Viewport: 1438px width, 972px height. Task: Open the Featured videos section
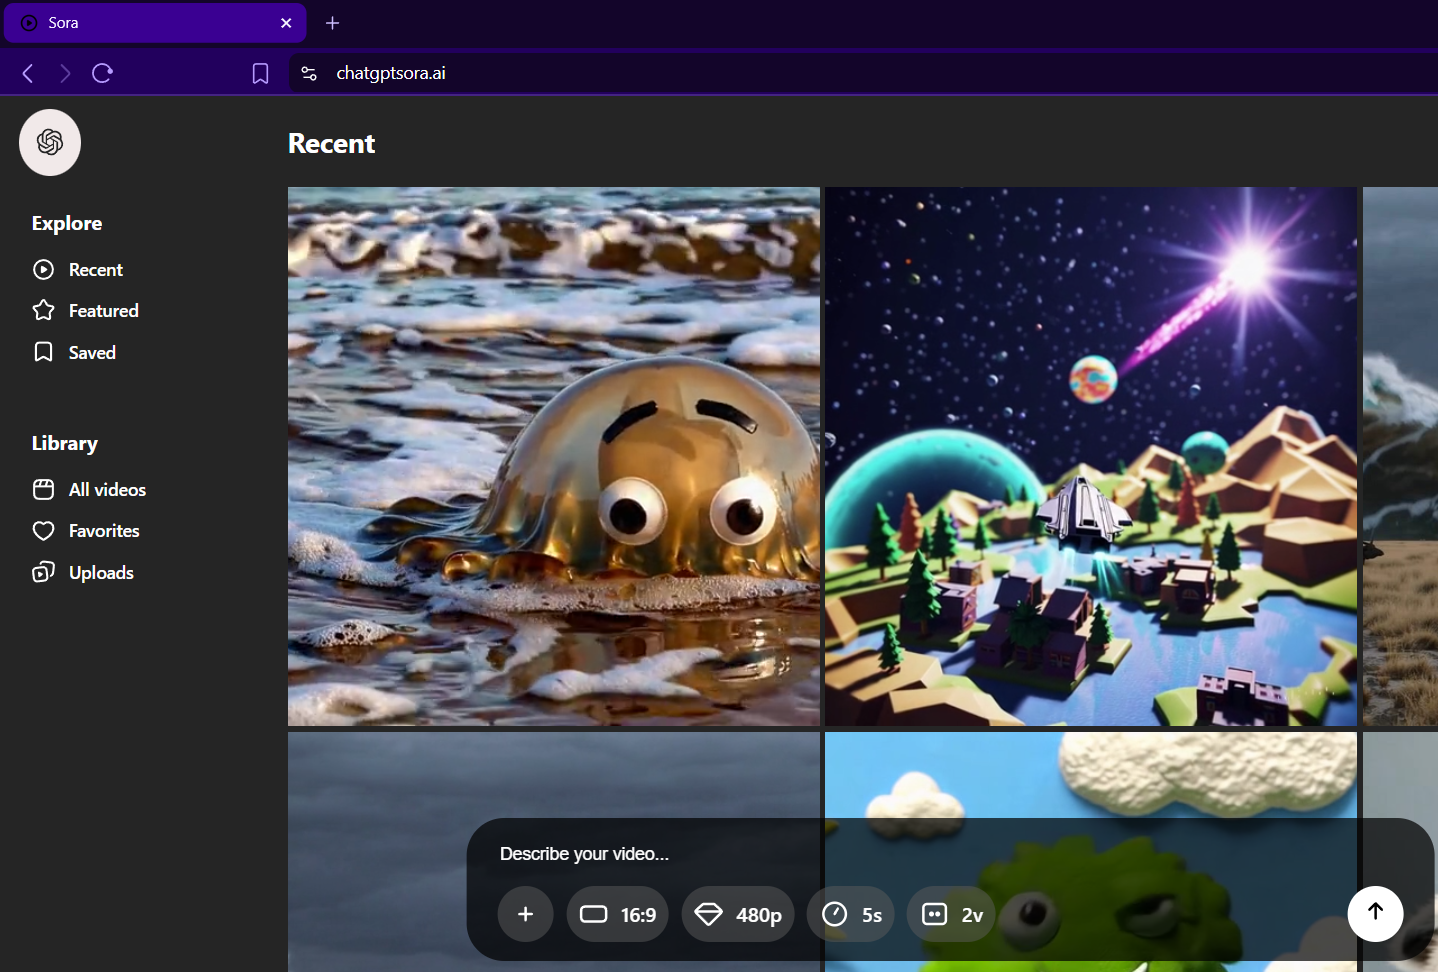pos(86,311)
